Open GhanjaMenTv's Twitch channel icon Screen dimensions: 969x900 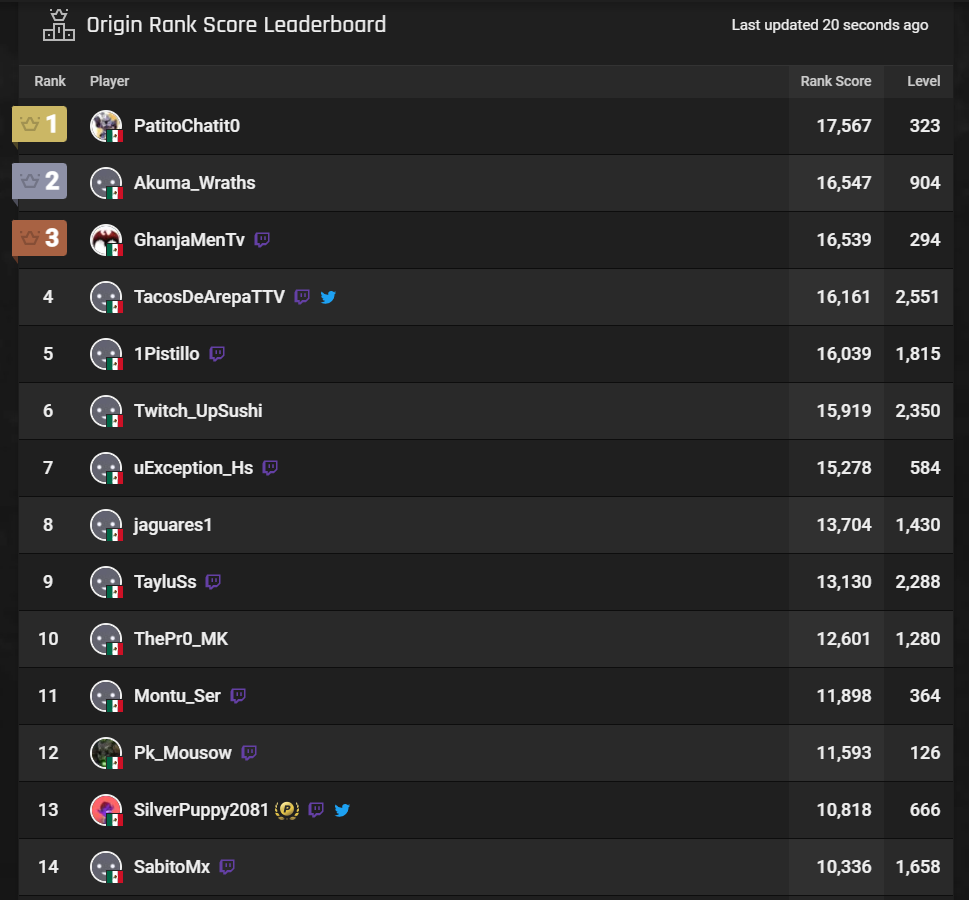click(262, 240)
